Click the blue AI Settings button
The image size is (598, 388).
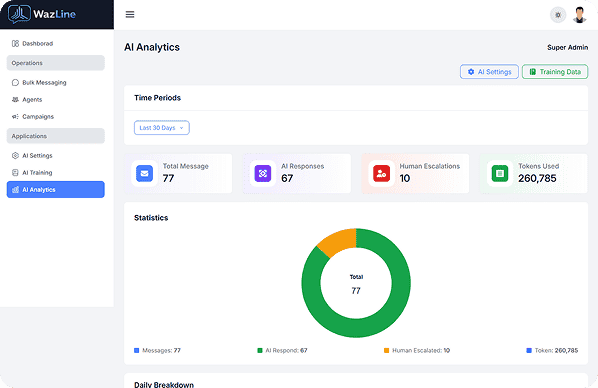(x=489, y=72)
